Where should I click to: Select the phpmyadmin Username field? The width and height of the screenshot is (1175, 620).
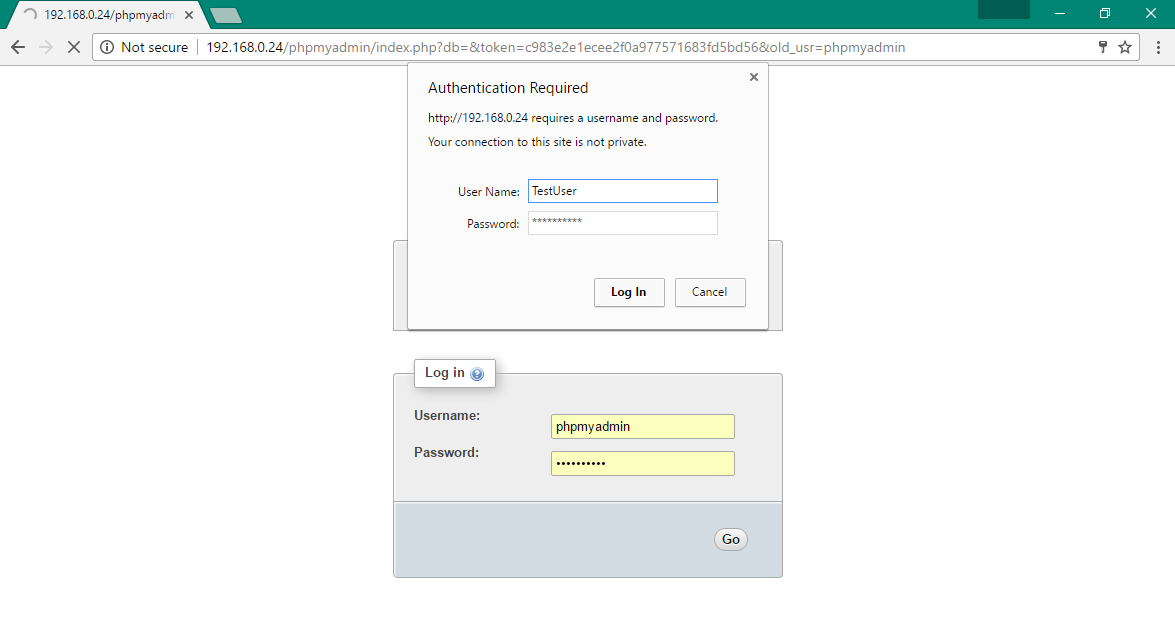tap(643, 426)
